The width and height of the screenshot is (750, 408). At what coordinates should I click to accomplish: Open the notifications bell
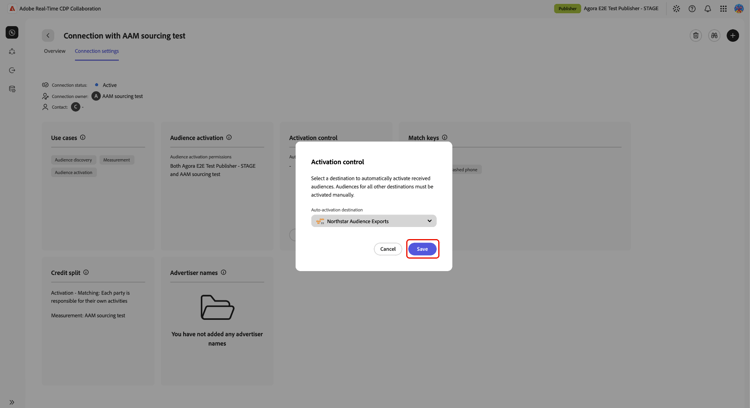(707, 9)
